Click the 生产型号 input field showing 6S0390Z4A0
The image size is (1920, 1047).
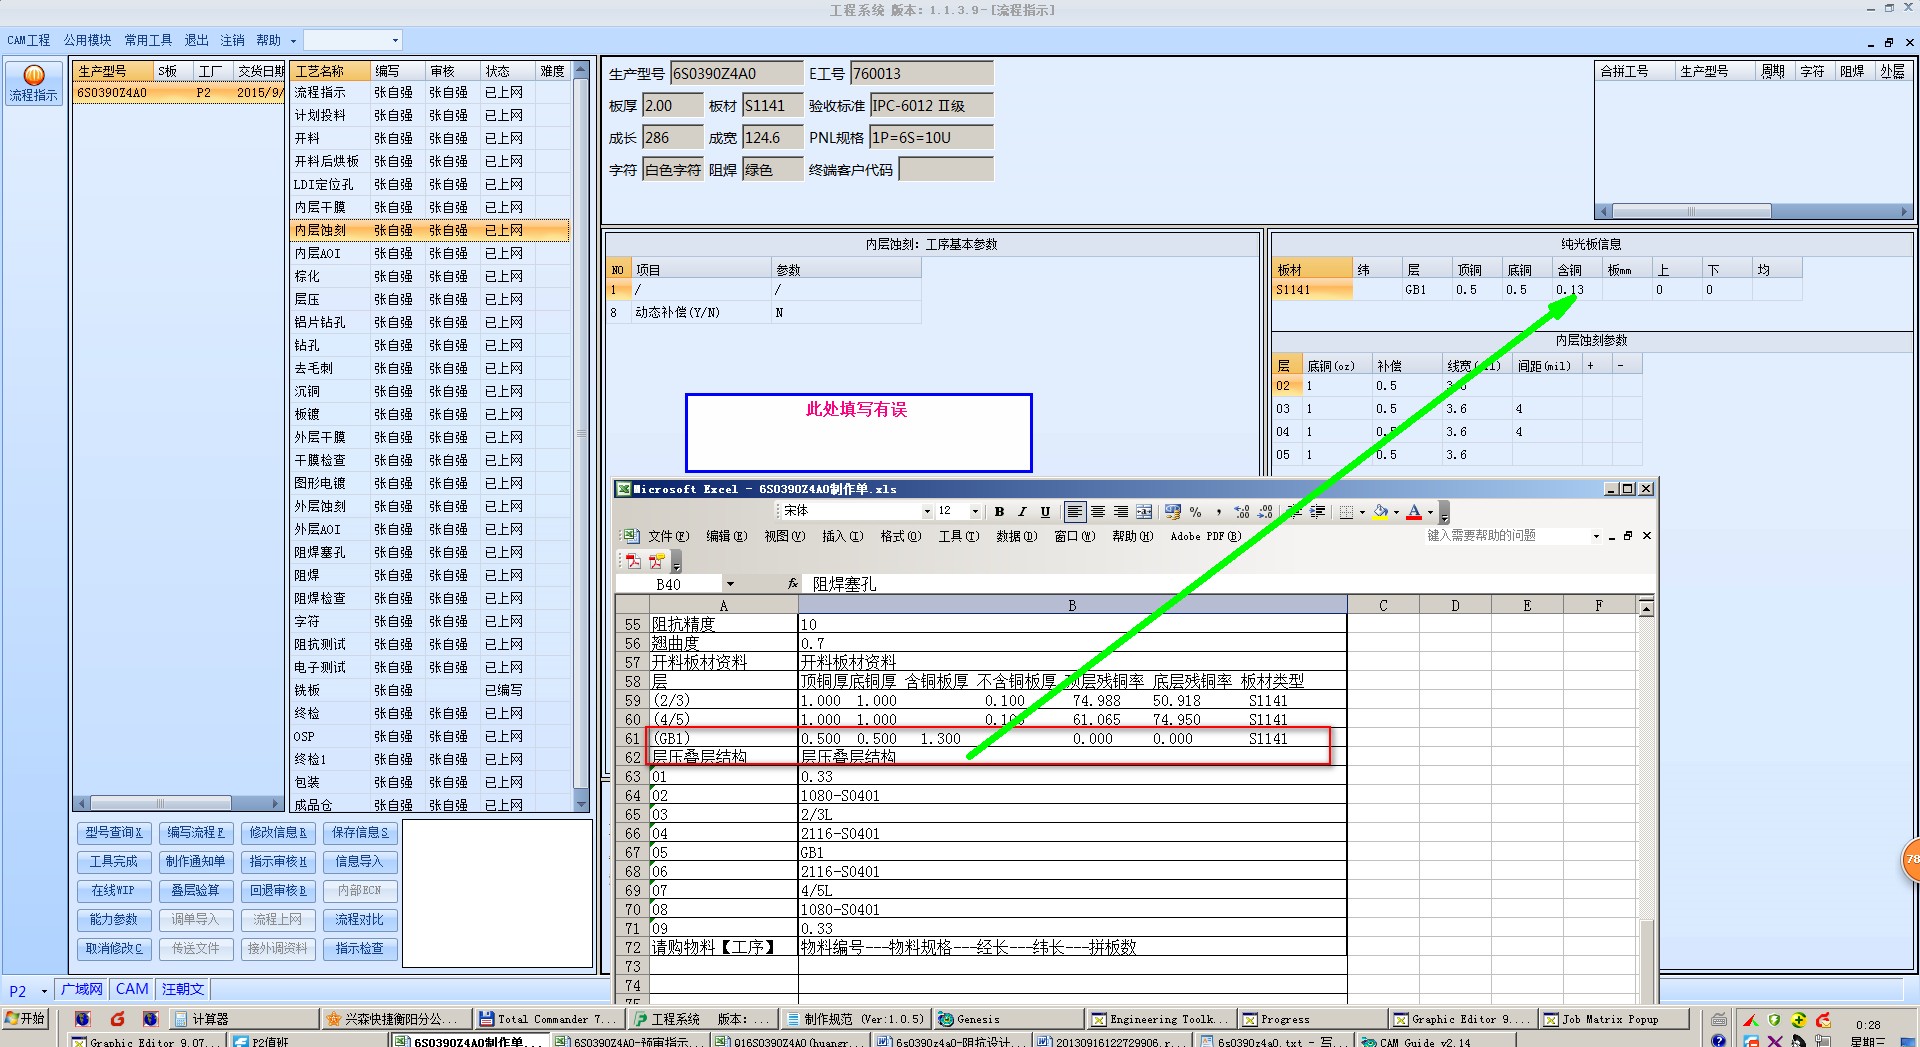click(x=736, y=74)
